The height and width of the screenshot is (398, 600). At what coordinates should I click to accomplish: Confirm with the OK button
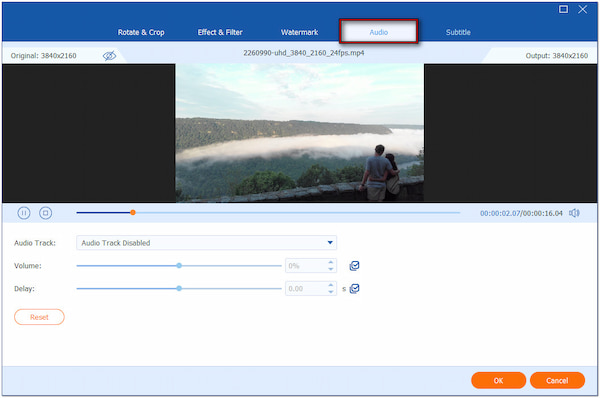click(x=498, y=380)
